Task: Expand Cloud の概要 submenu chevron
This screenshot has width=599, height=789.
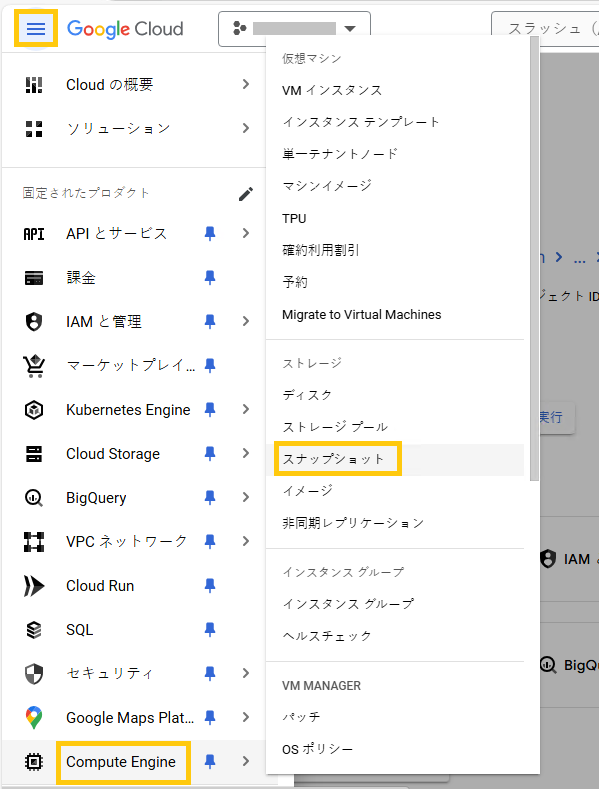Action: pos(246,84)
